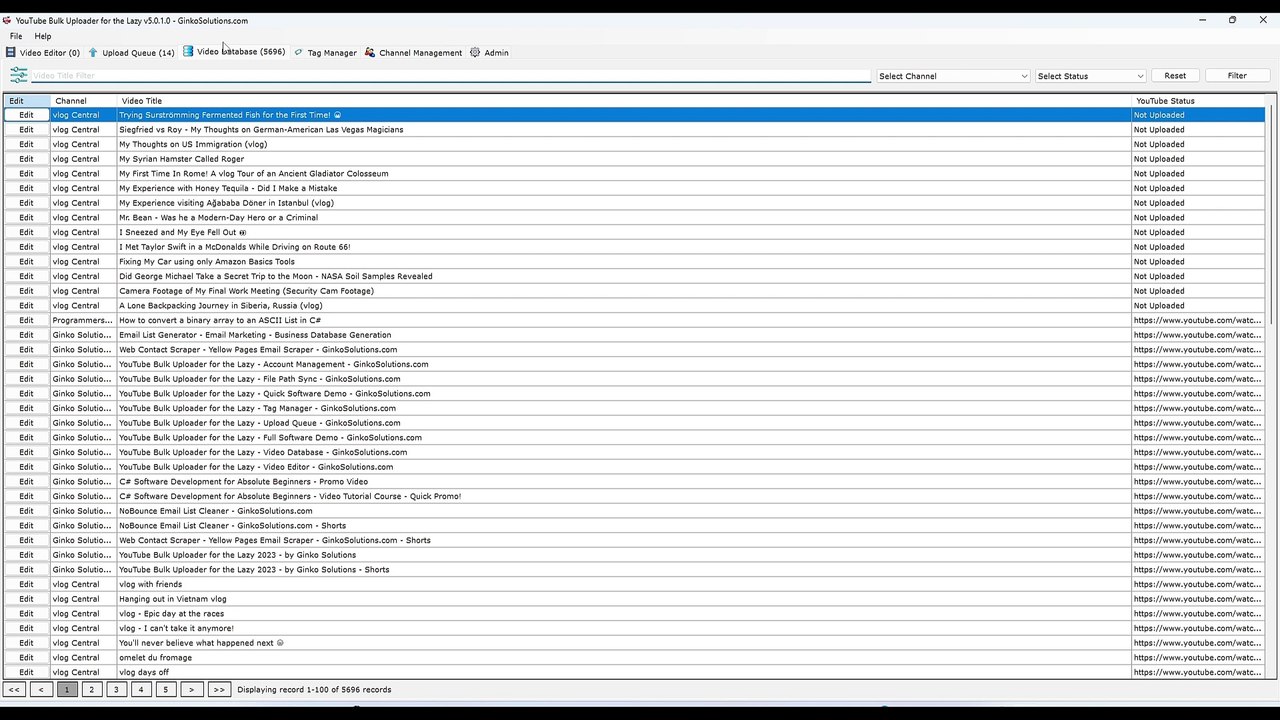The height and width of the screenshot is (720, 1280).
Task: Click the filter settings icon beside the title filter
Action: click(18, 75)
